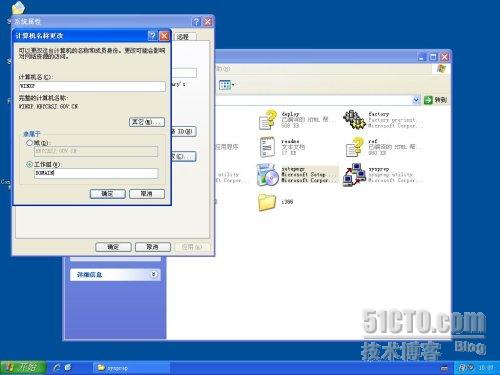Click the sysprep taskbar button

pyautogui.click(x=131, y=368)
